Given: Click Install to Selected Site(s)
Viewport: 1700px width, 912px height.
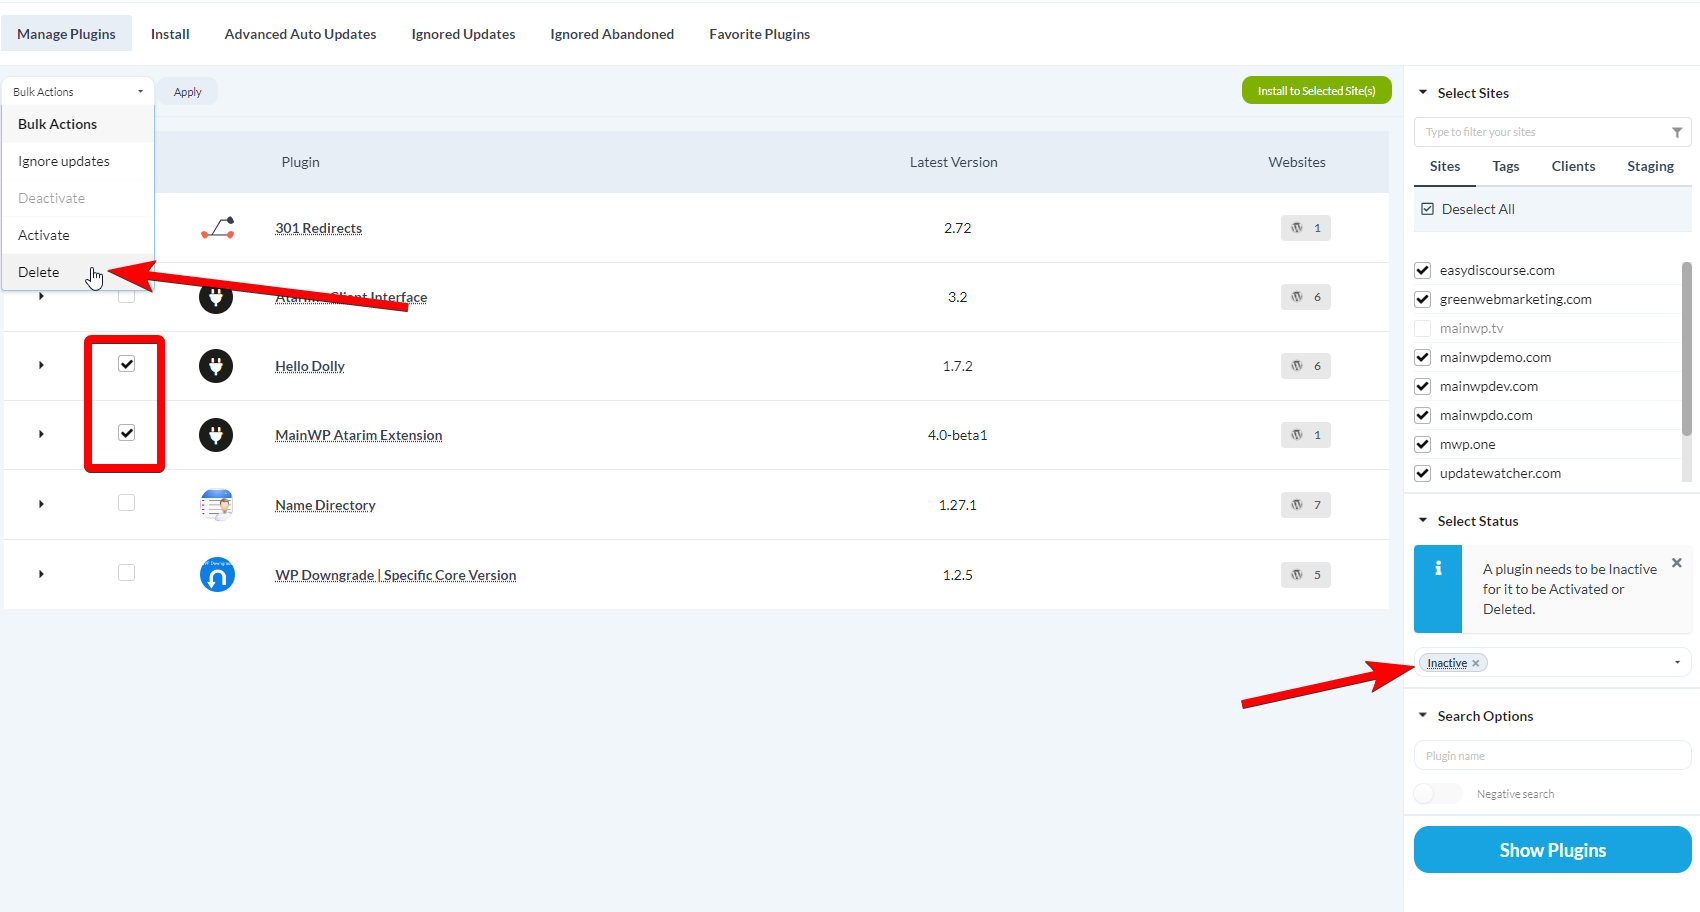Looking at the screenshot, I should coord(1316,90).
